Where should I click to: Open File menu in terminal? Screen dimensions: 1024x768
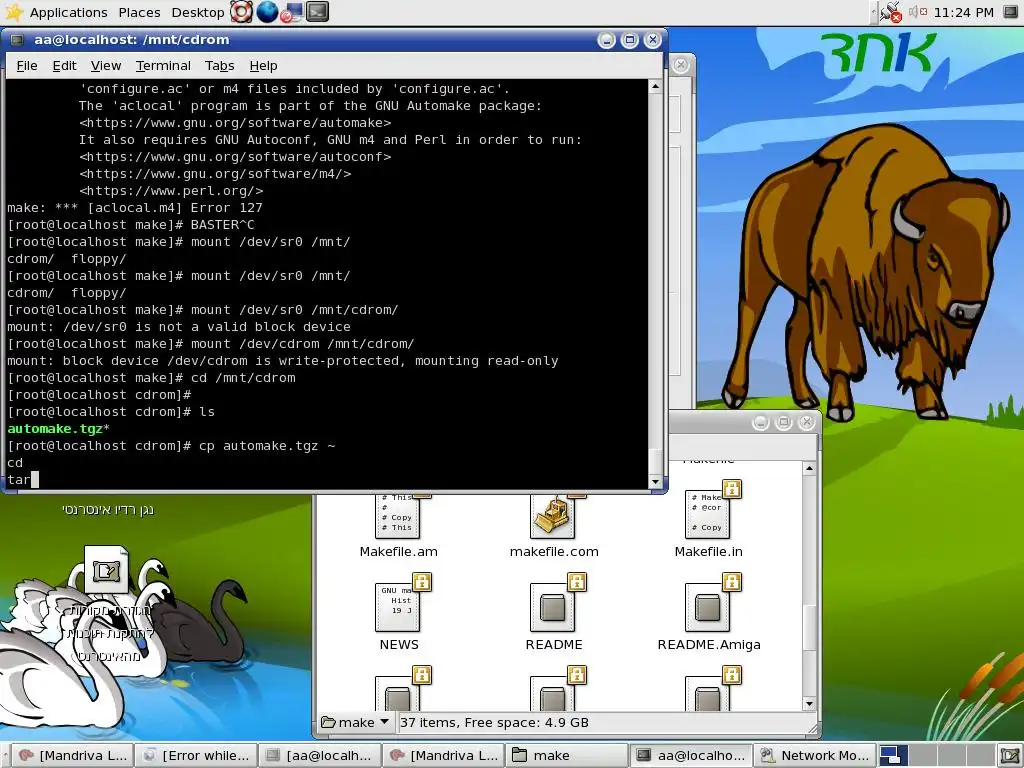tap(27, 65)
